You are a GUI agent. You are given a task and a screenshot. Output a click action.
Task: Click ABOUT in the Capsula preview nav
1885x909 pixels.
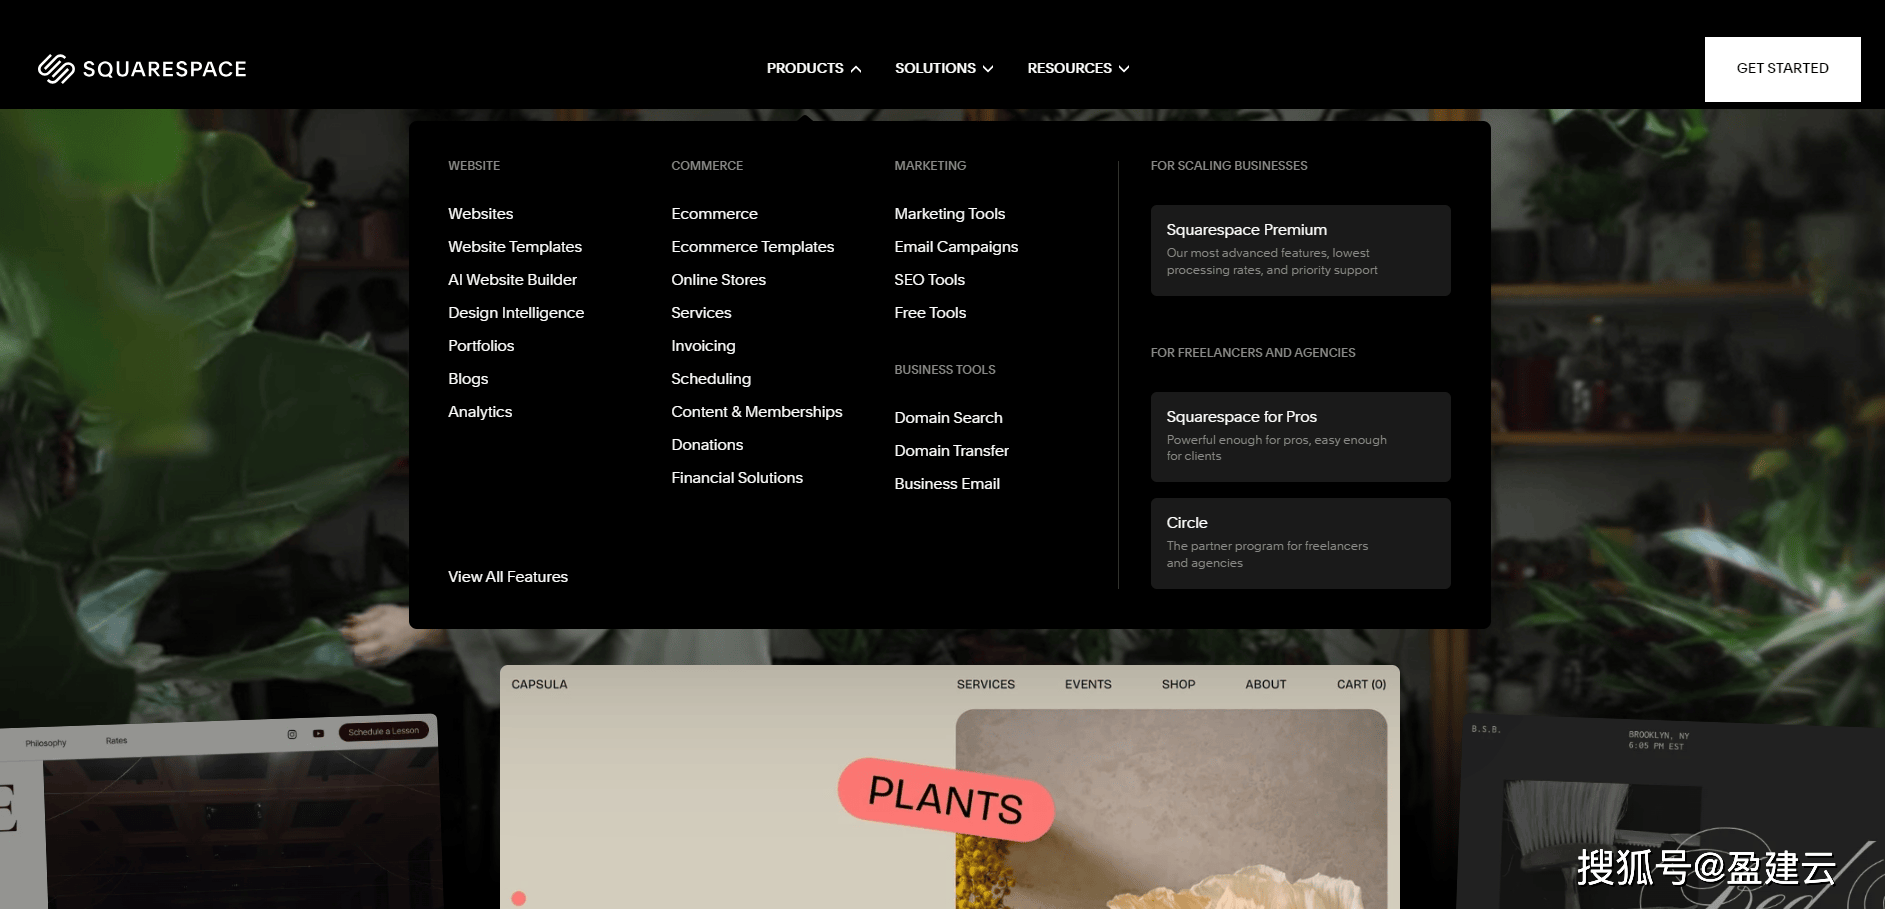1266,685
